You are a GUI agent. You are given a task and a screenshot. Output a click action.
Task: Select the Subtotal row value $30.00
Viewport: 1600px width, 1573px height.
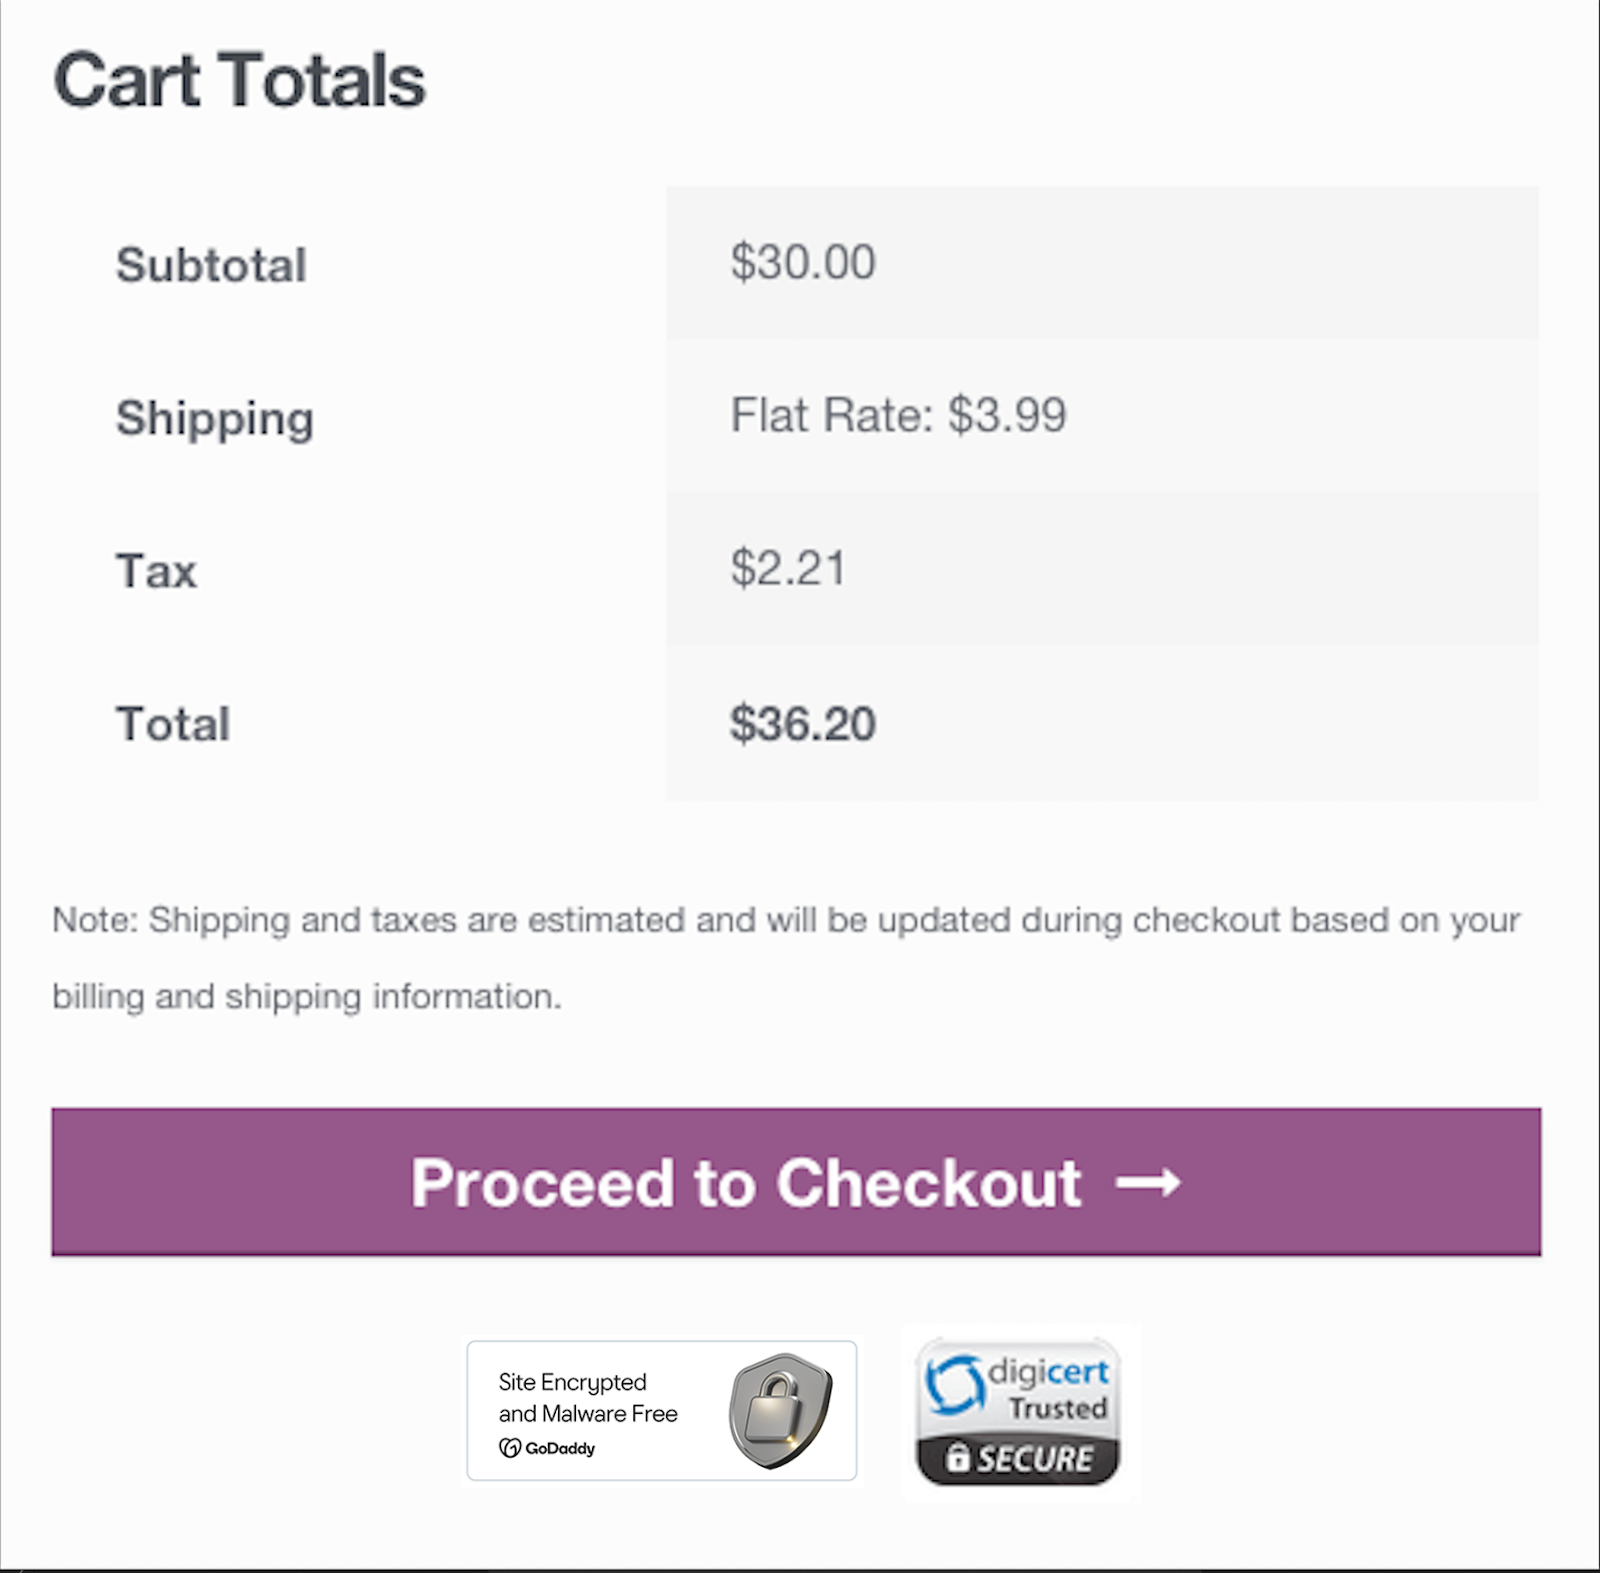point(803,263)
